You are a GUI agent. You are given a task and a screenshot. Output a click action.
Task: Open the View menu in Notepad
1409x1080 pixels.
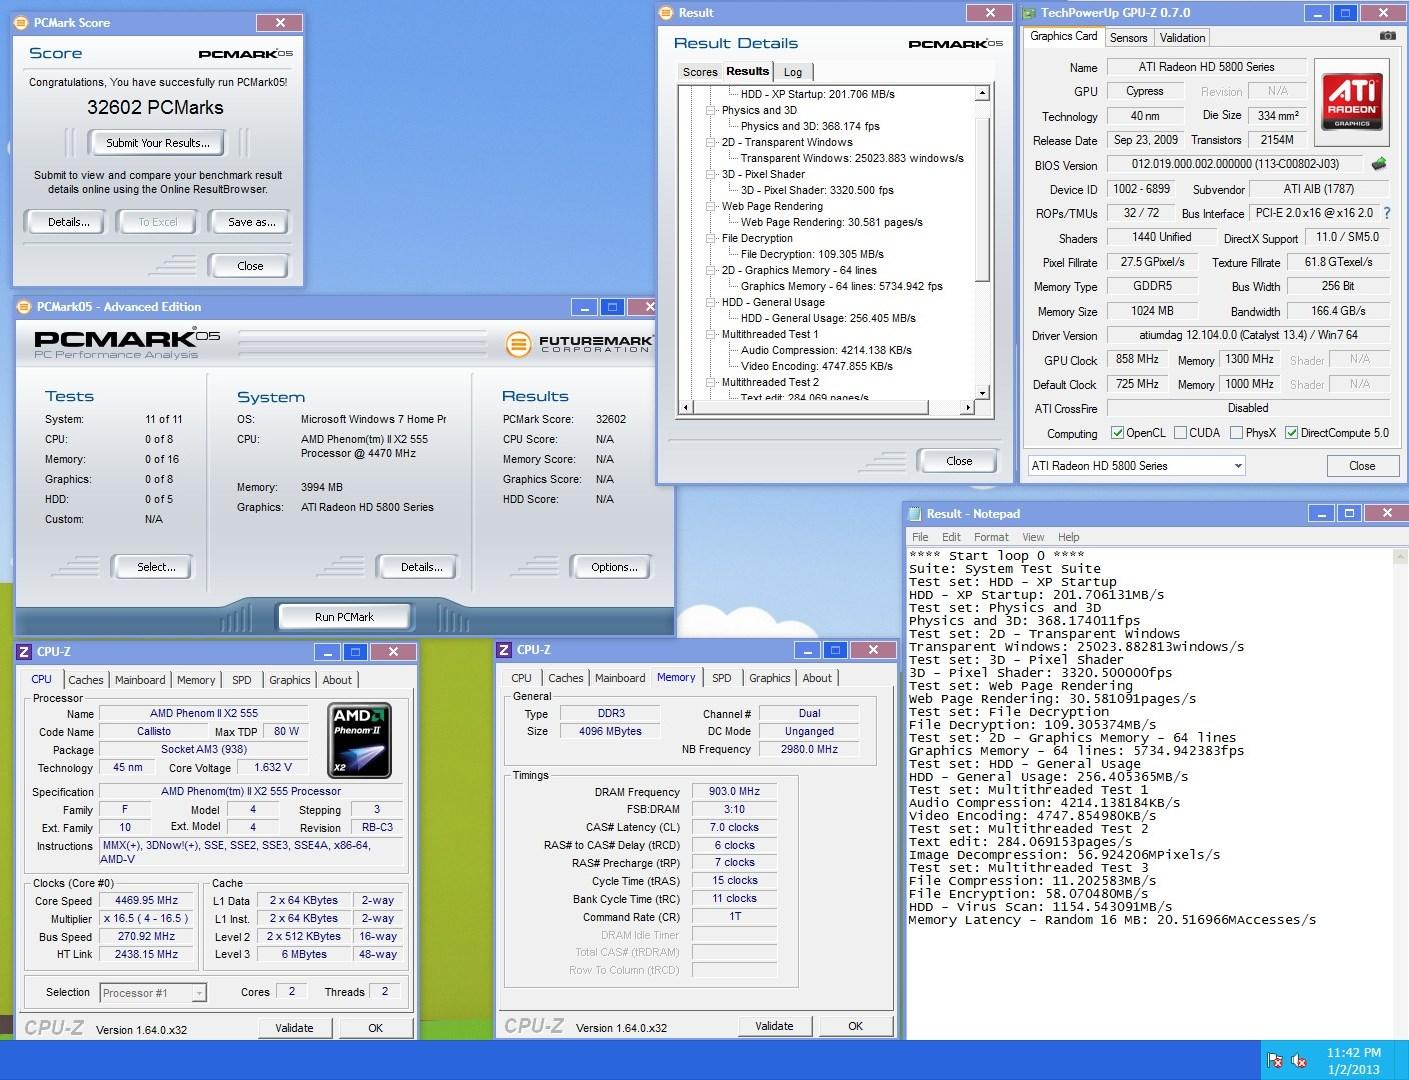click(1033, 537)
